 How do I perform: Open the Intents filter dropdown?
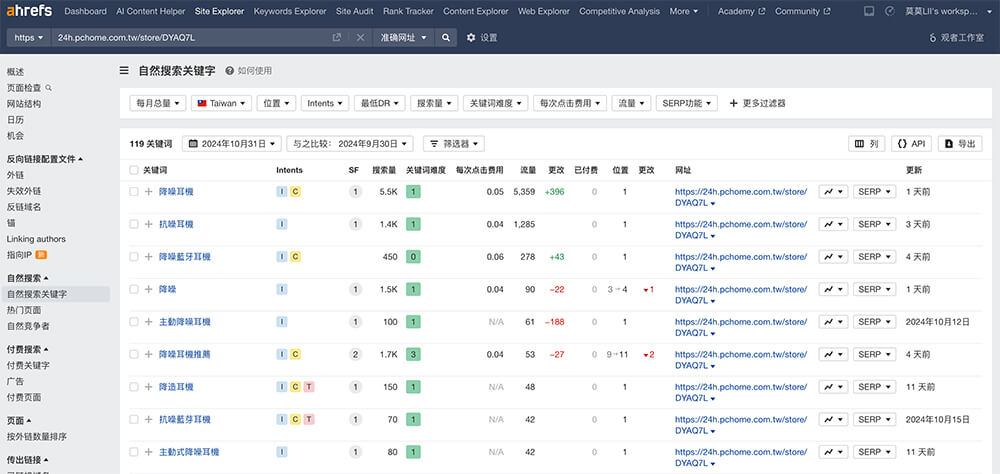[x=325, y=103]
